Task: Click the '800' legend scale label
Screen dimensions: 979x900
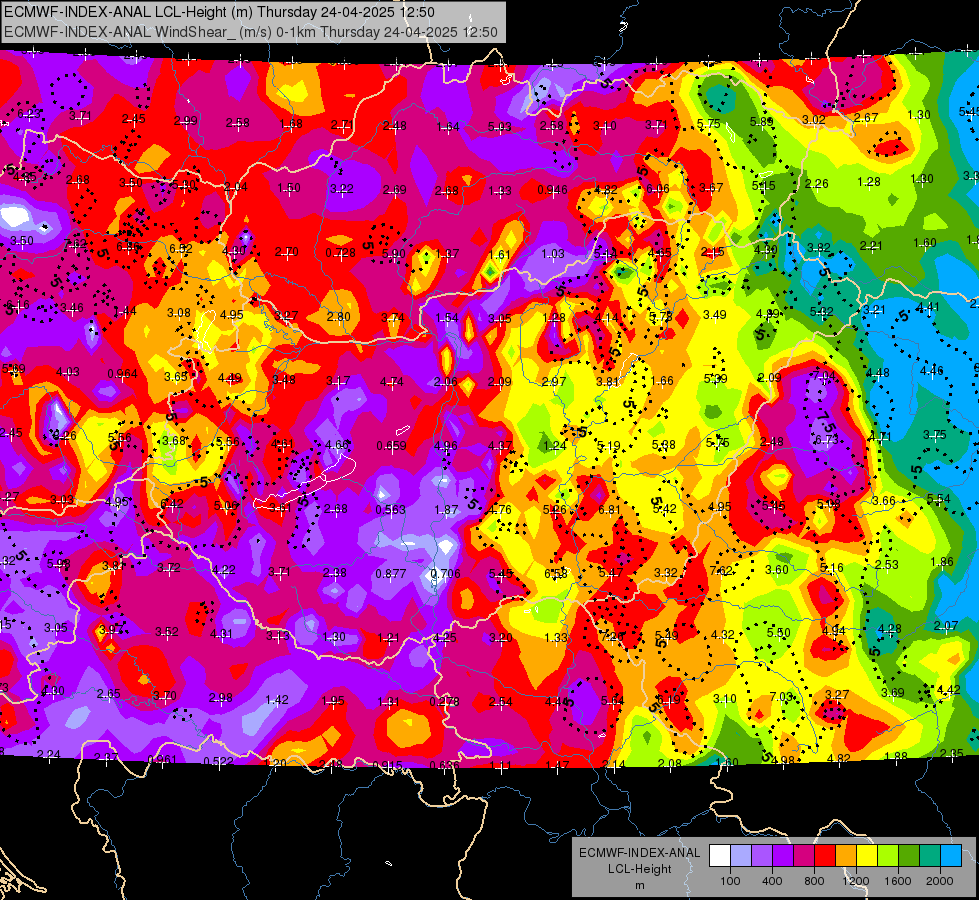Action: point(814,881)
